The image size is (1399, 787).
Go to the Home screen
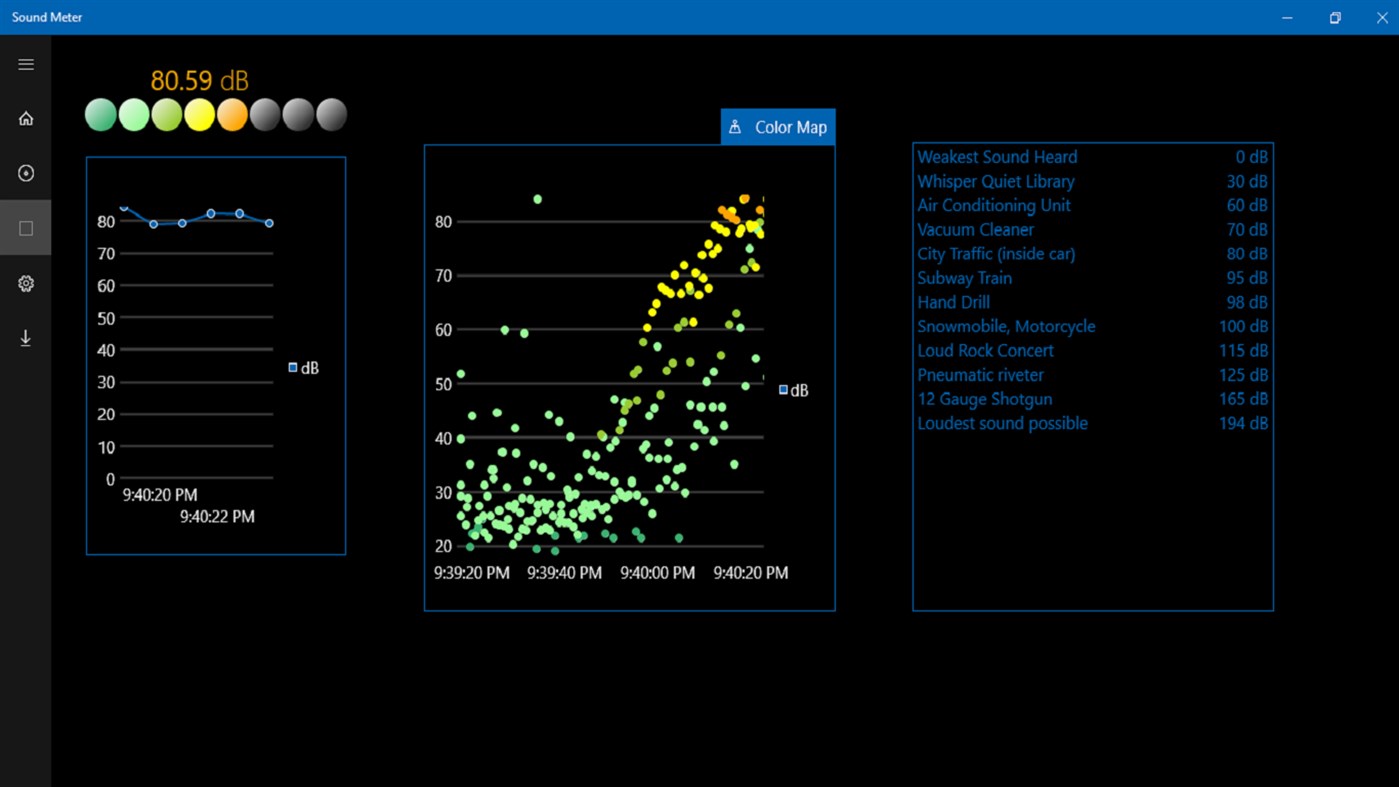25,117
